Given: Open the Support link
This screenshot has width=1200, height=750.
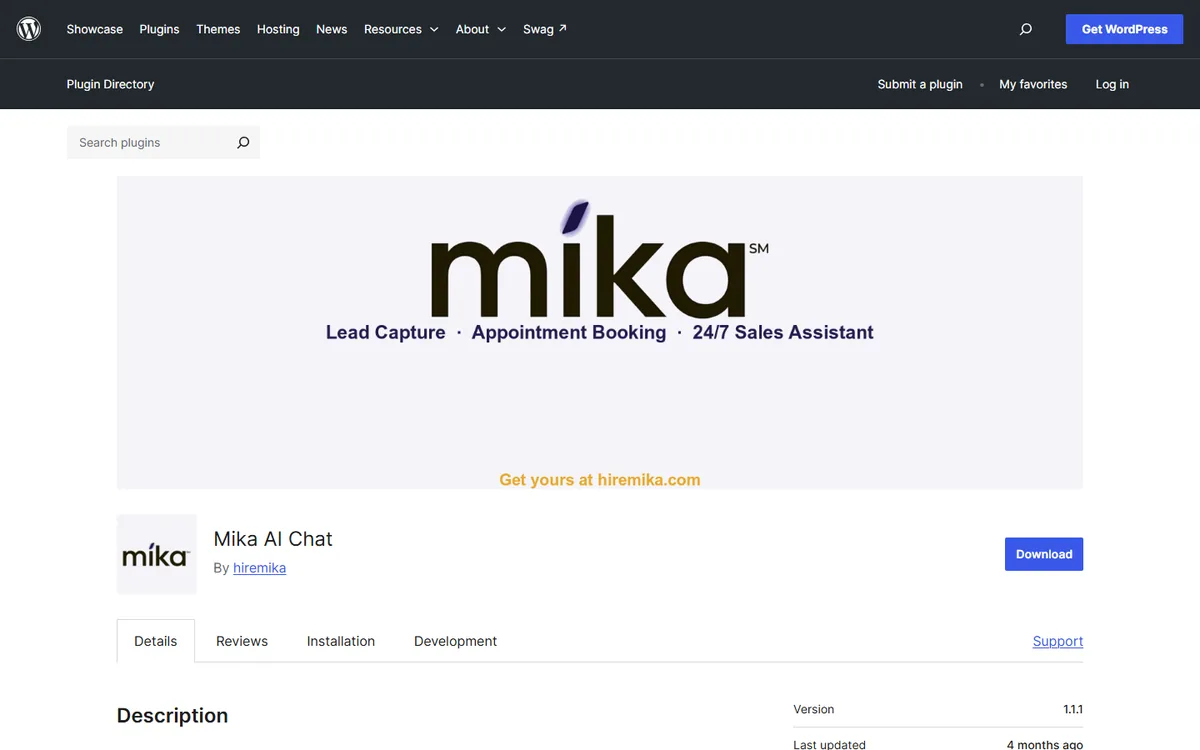Looking at the screenshot, I should 1058,641.
